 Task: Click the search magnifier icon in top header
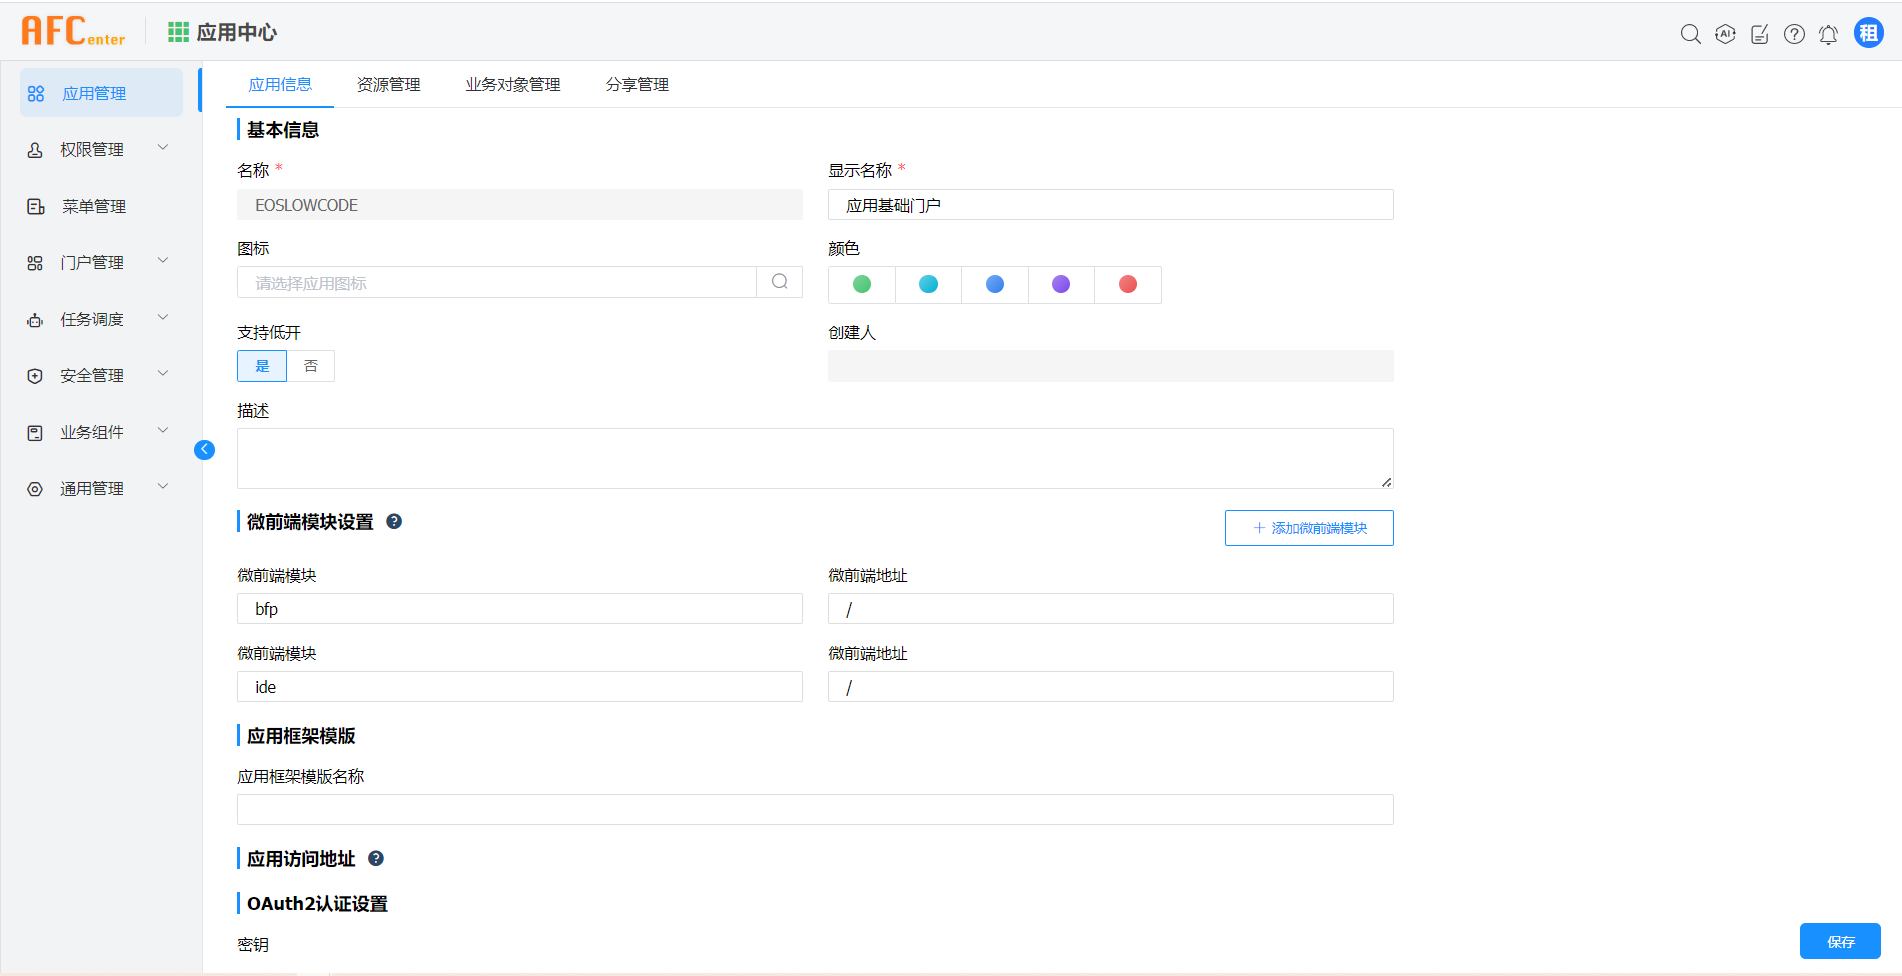1690,34
